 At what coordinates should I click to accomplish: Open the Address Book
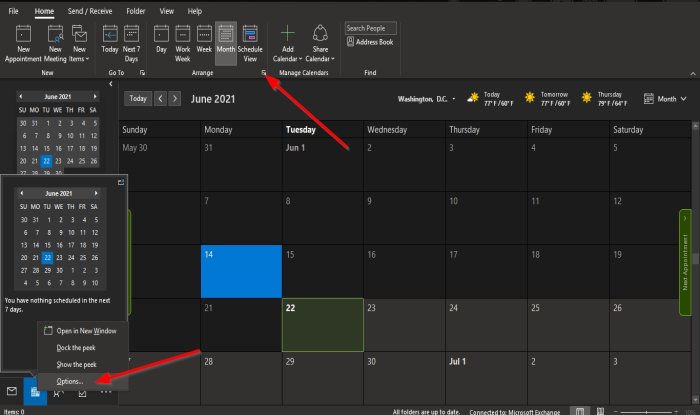coord(370,42)
